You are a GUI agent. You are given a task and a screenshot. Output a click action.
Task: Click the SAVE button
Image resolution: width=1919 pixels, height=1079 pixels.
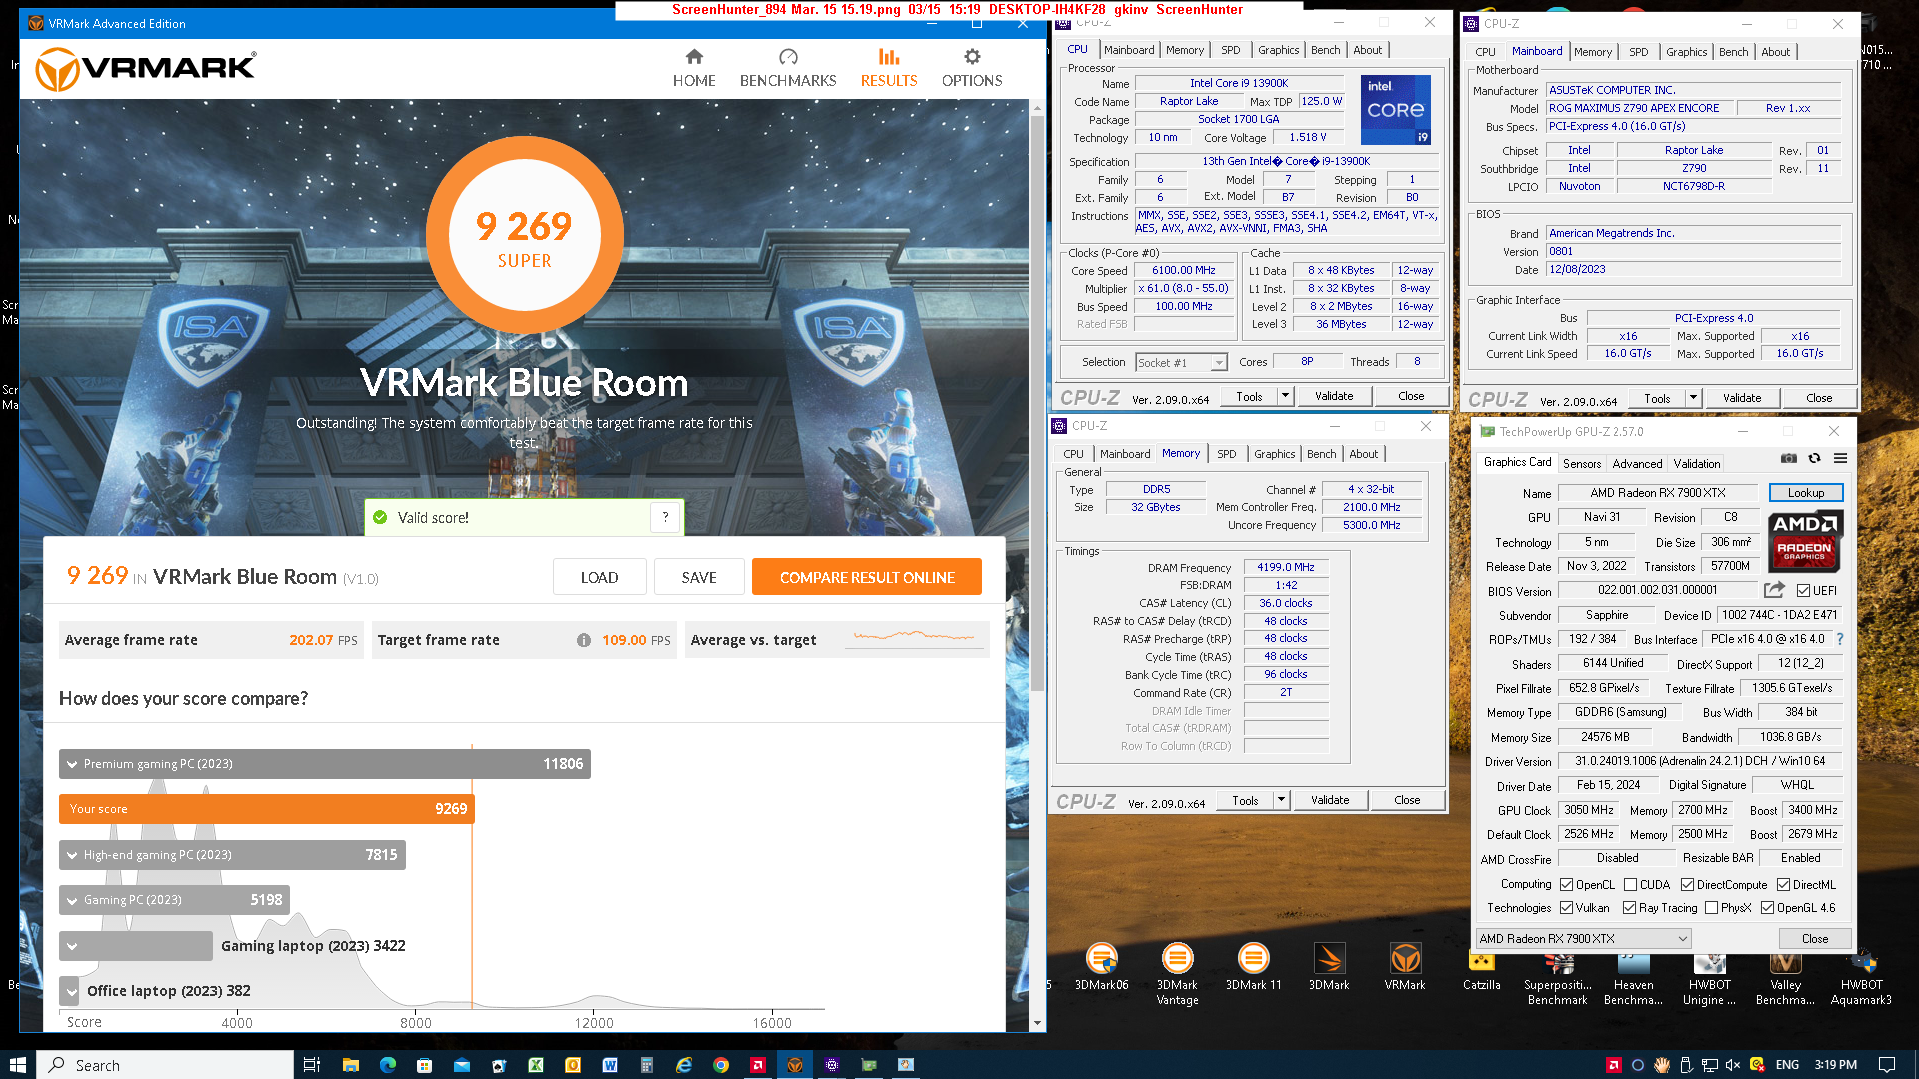pyautogui.click(x=699, y=577)
